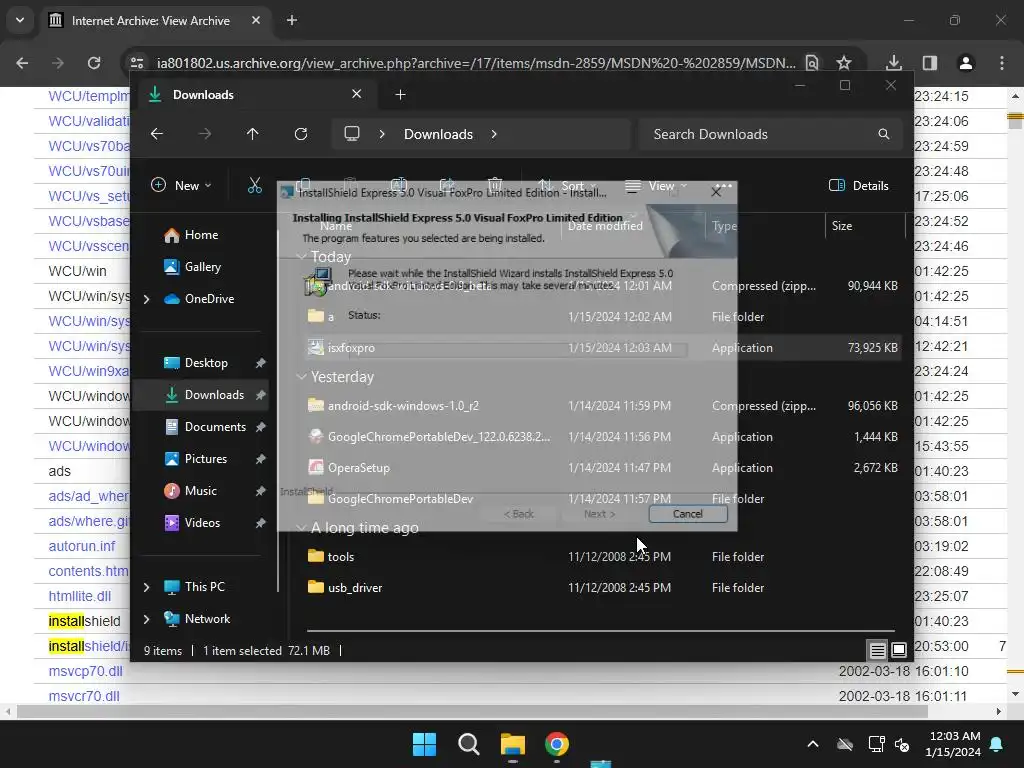The height and width of the screenshot is (768, 1024).
Task: Show hidden system tray icons
Action: (x=813, y=744)
